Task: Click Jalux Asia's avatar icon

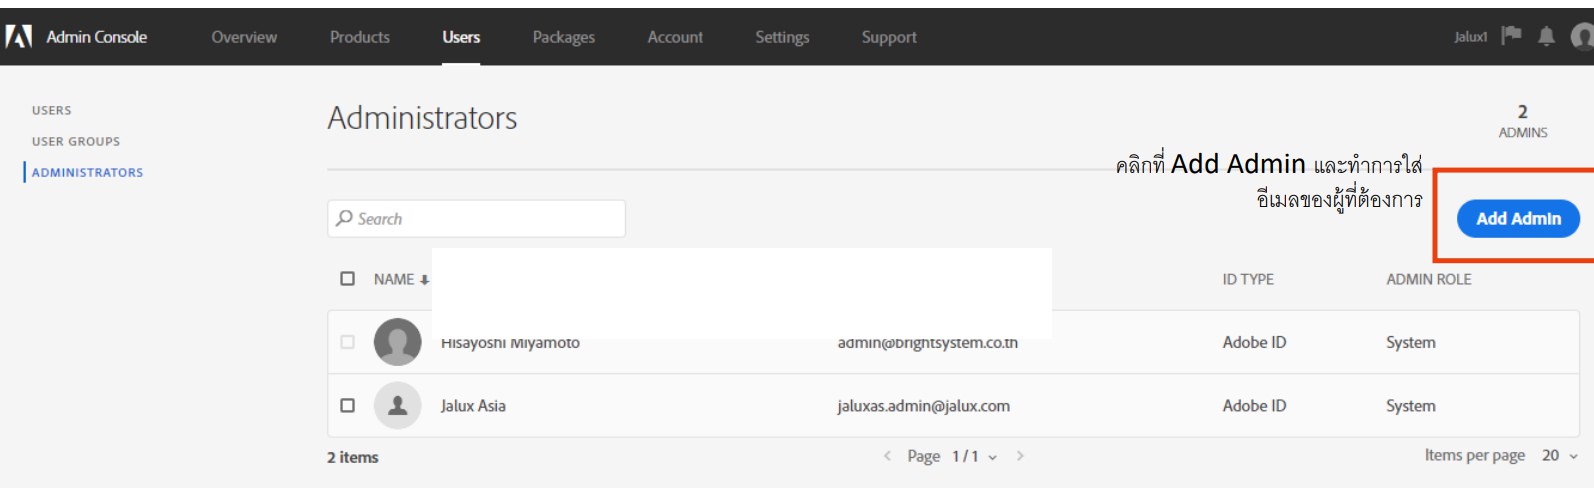Action: [x=397, y=406]
